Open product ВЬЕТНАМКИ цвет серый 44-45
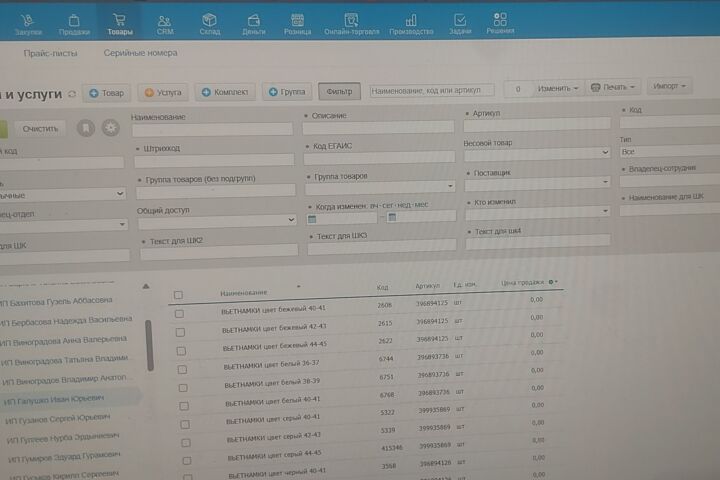The height and width of the screenshot is (480, 720). pyautogui.click(x=275, y=456)
